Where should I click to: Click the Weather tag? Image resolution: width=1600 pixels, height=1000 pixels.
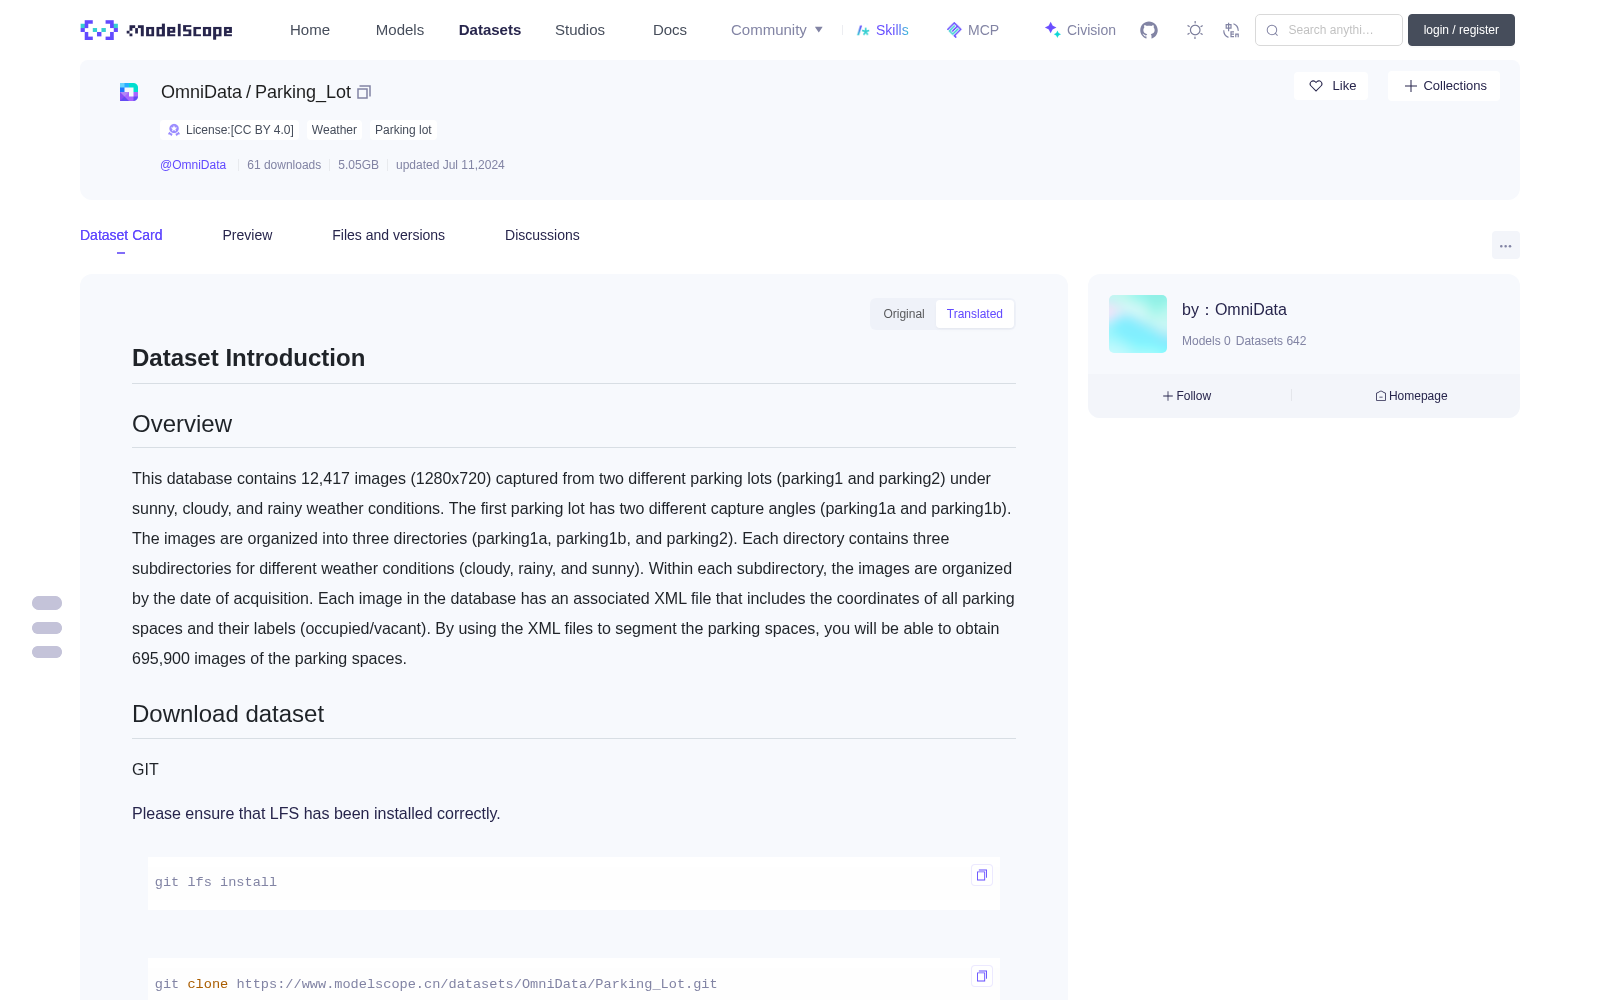pos(334,130)
